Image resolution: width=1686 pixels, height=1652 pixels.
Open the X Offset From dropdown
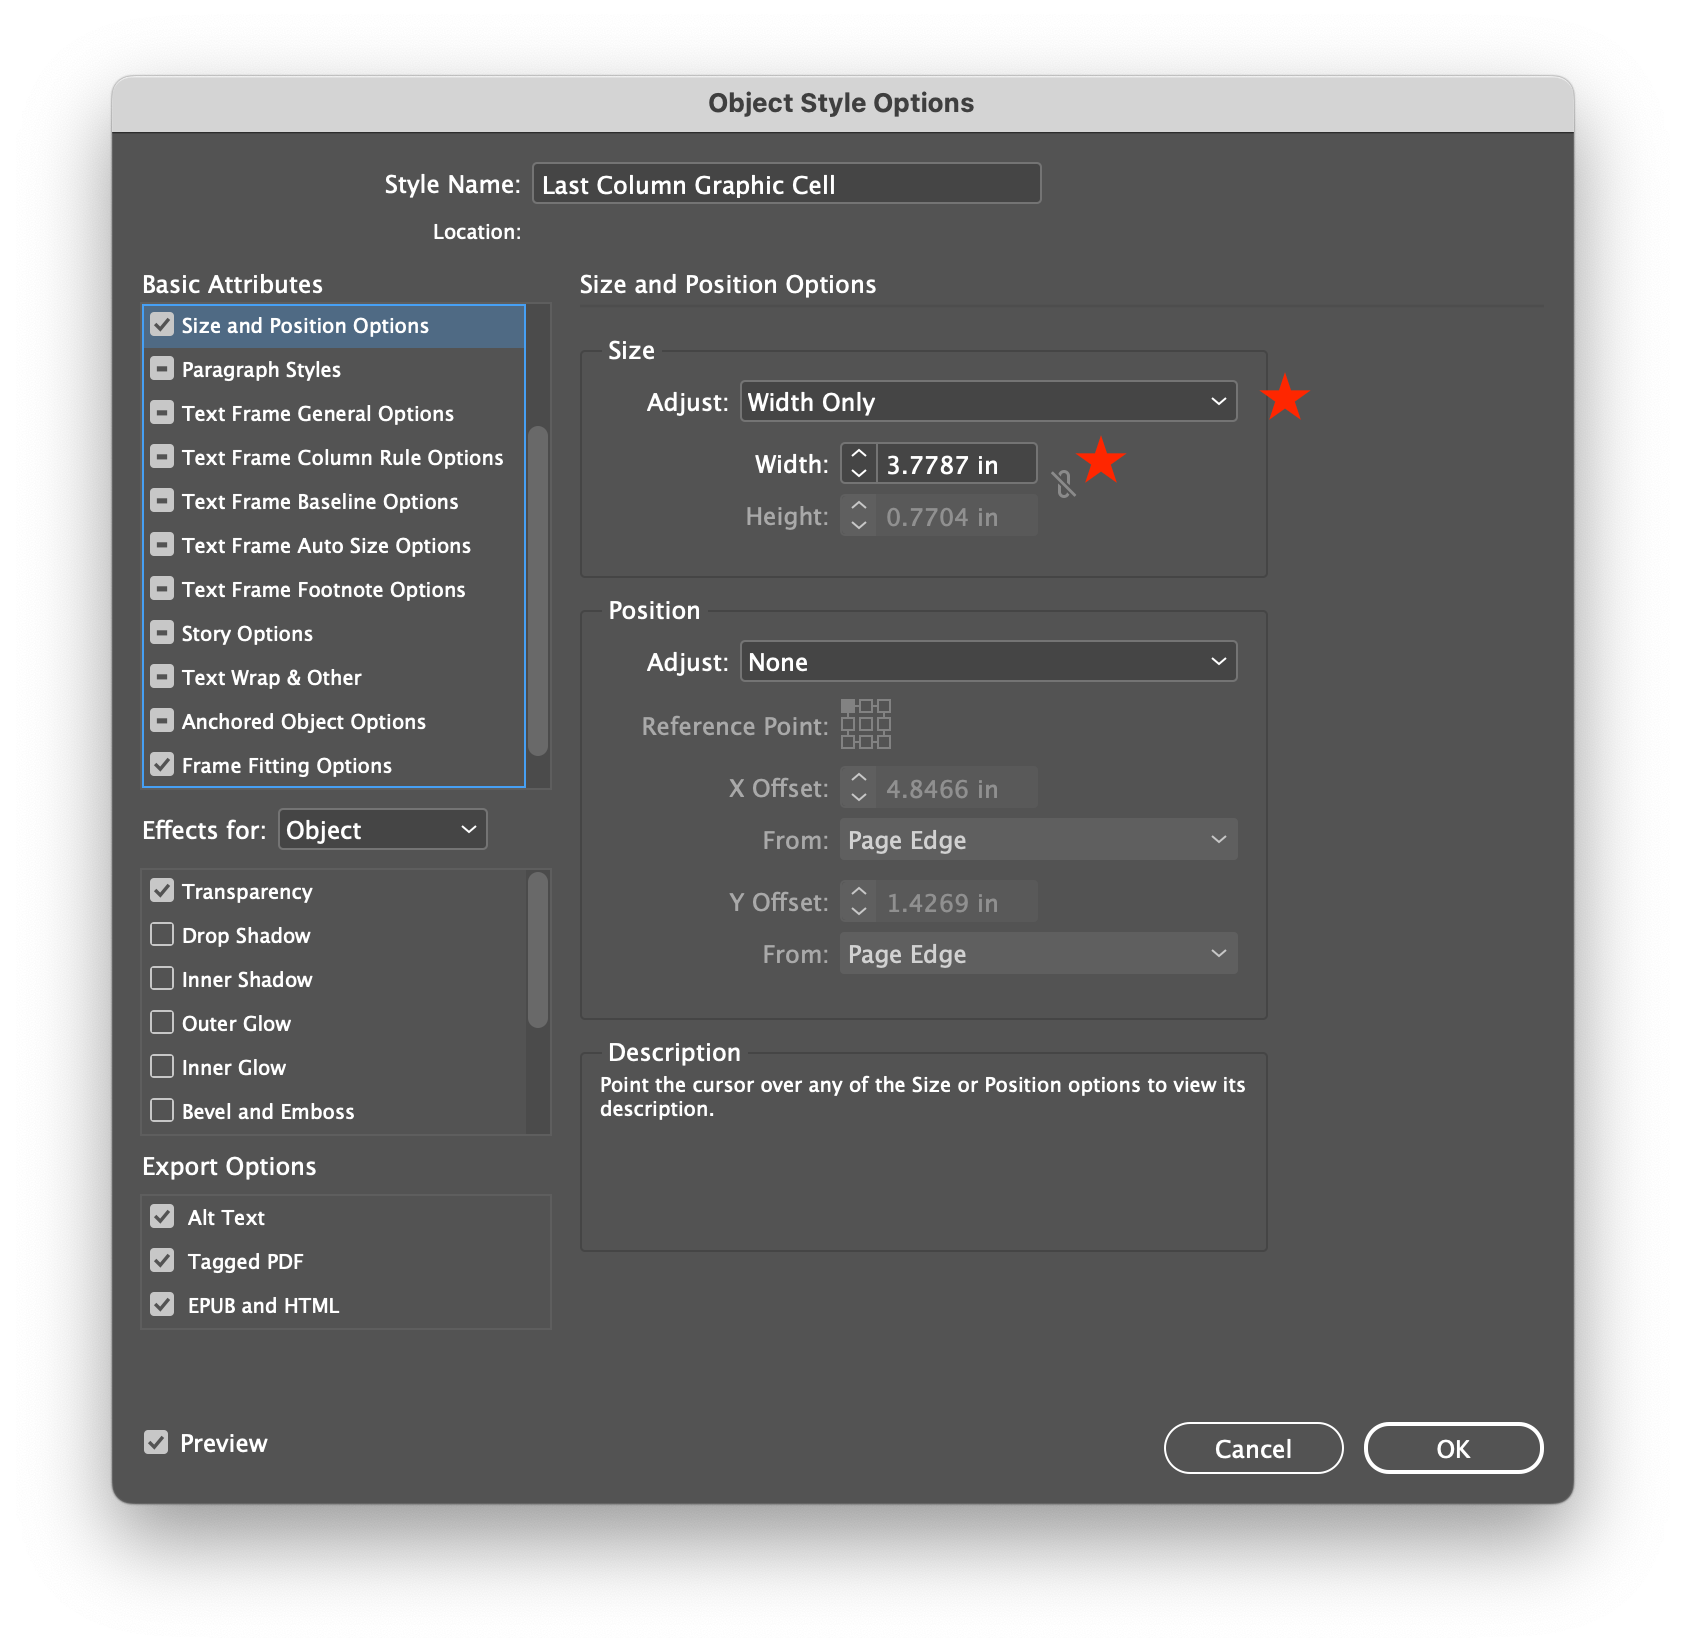[x=1037, y=840]
